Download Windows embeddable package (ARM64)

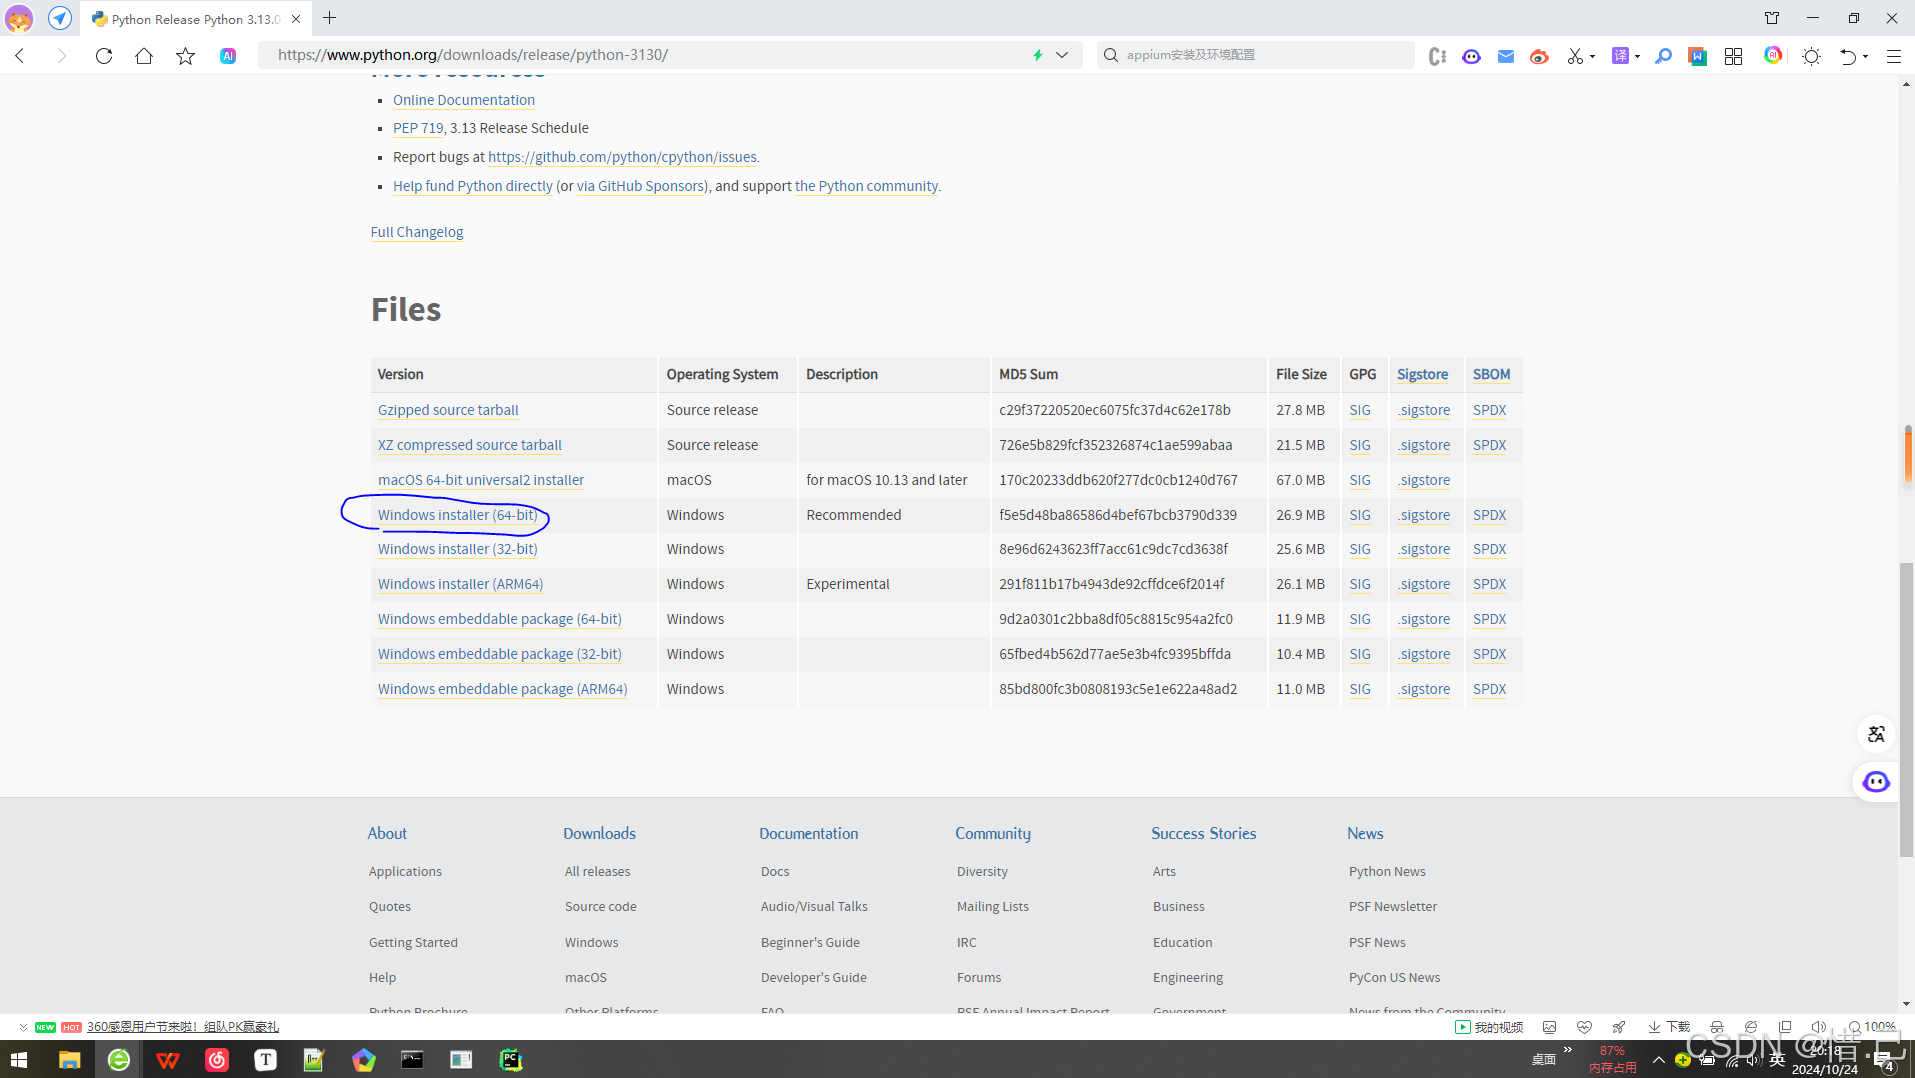click(503, 689)
